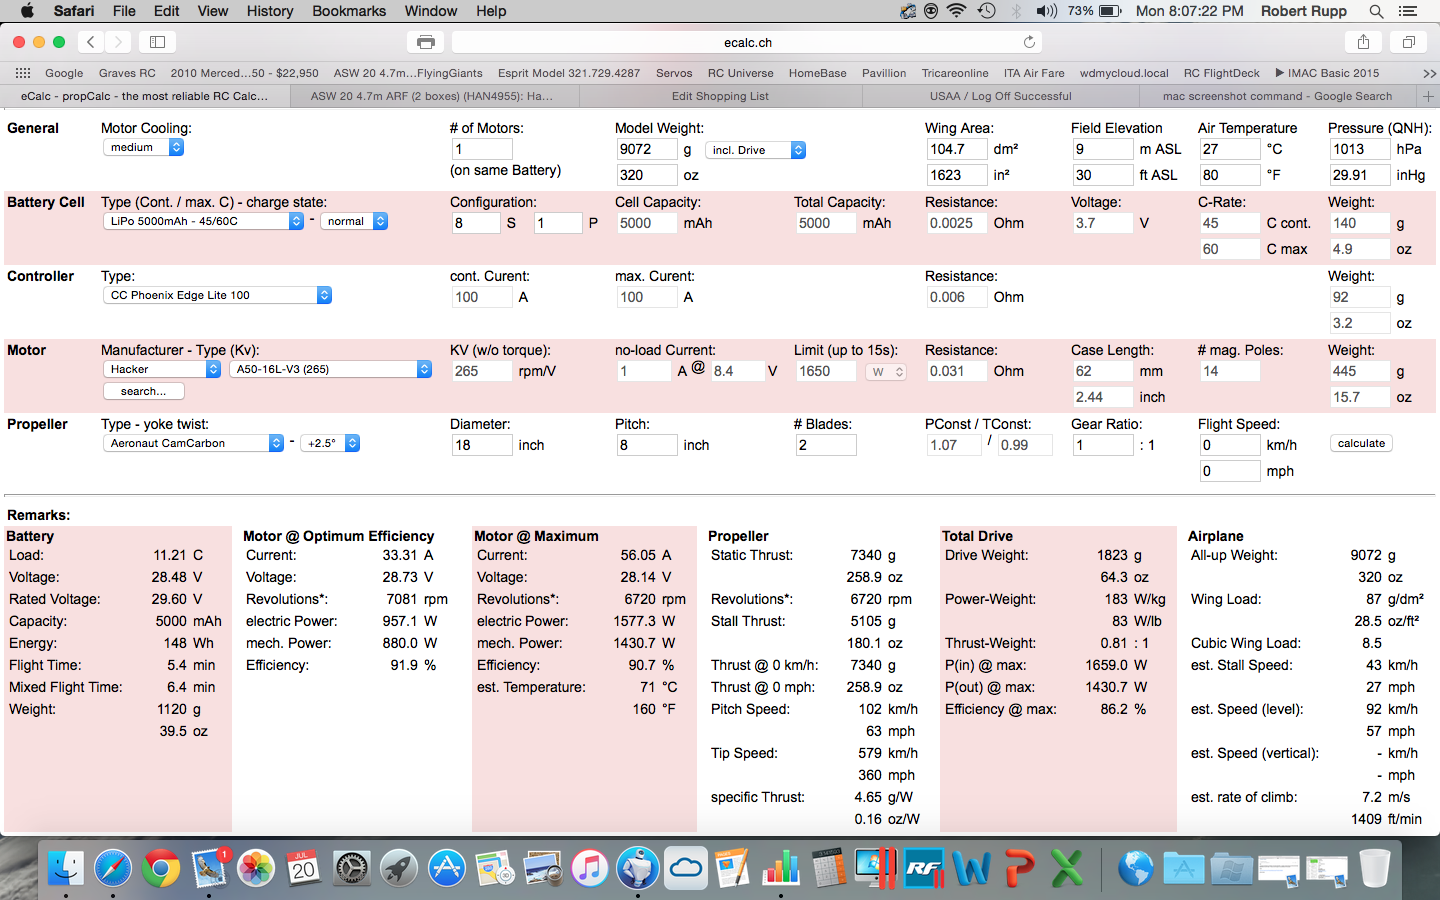The image size is (1440, 900).
Task: Switch to the Edit Shopping List tab
Action: coord(720,96)
